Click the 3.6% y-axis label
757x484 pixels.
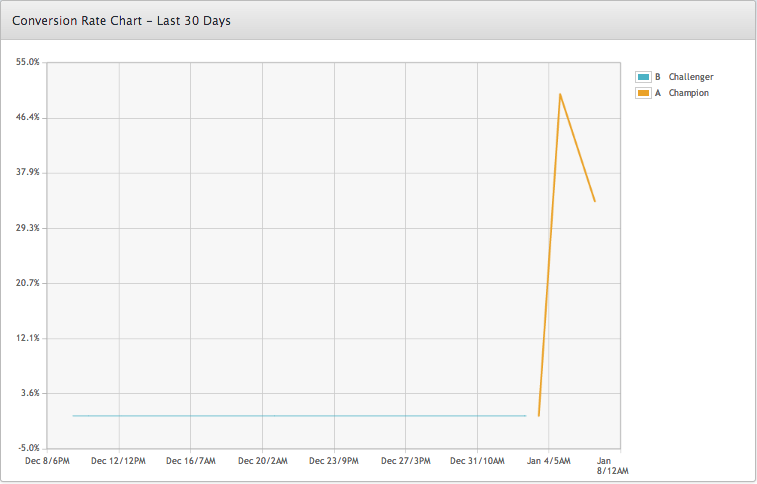point(29,393)
